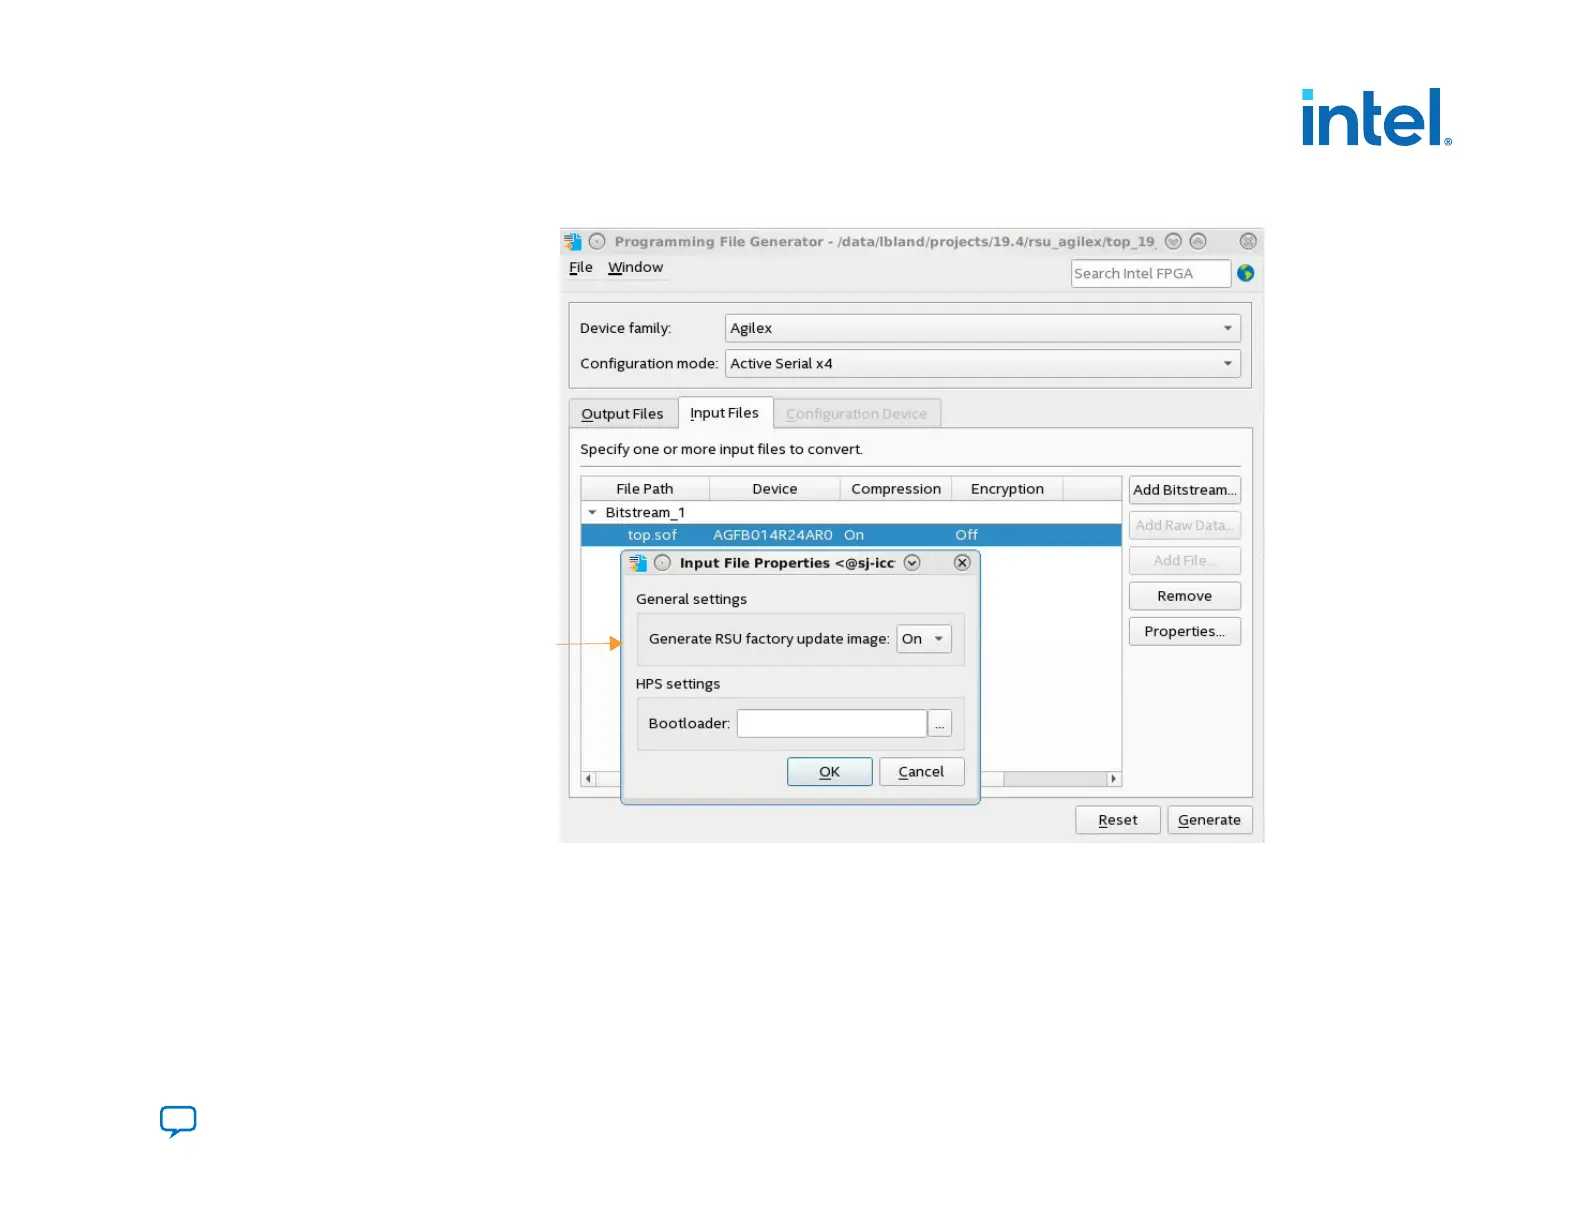
Task: Open the Configuration mode dropdown
Action: tap(983, 363)
